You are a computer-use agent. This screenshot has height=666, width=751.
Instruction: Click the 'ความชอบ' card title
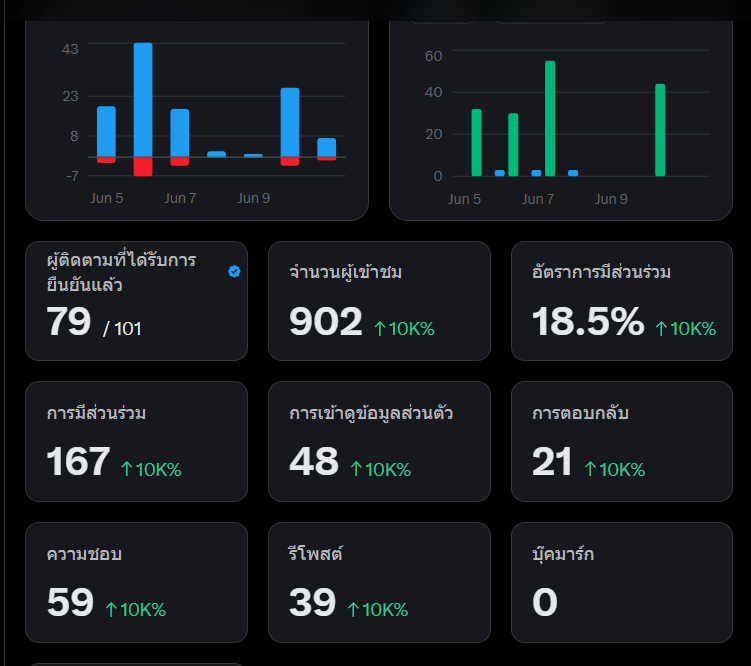click(x=84, y=554)
